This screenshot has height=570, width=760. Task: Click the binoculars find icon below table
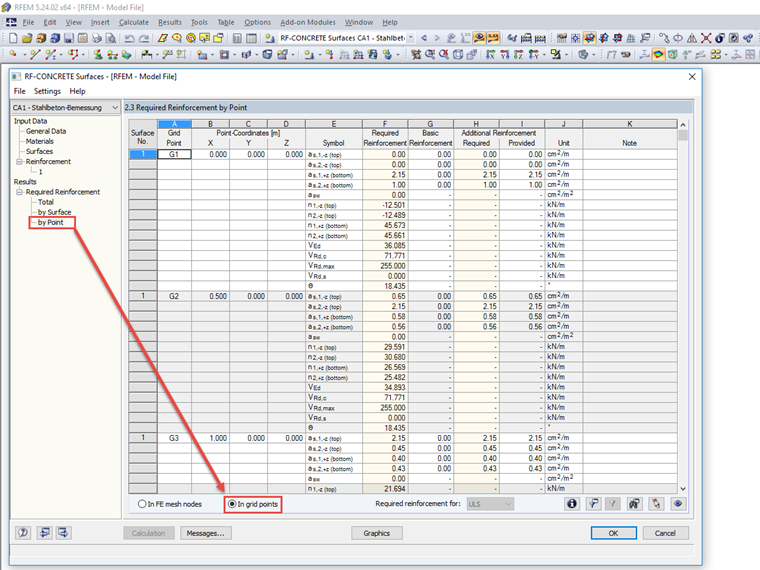[x=634, y=504]
